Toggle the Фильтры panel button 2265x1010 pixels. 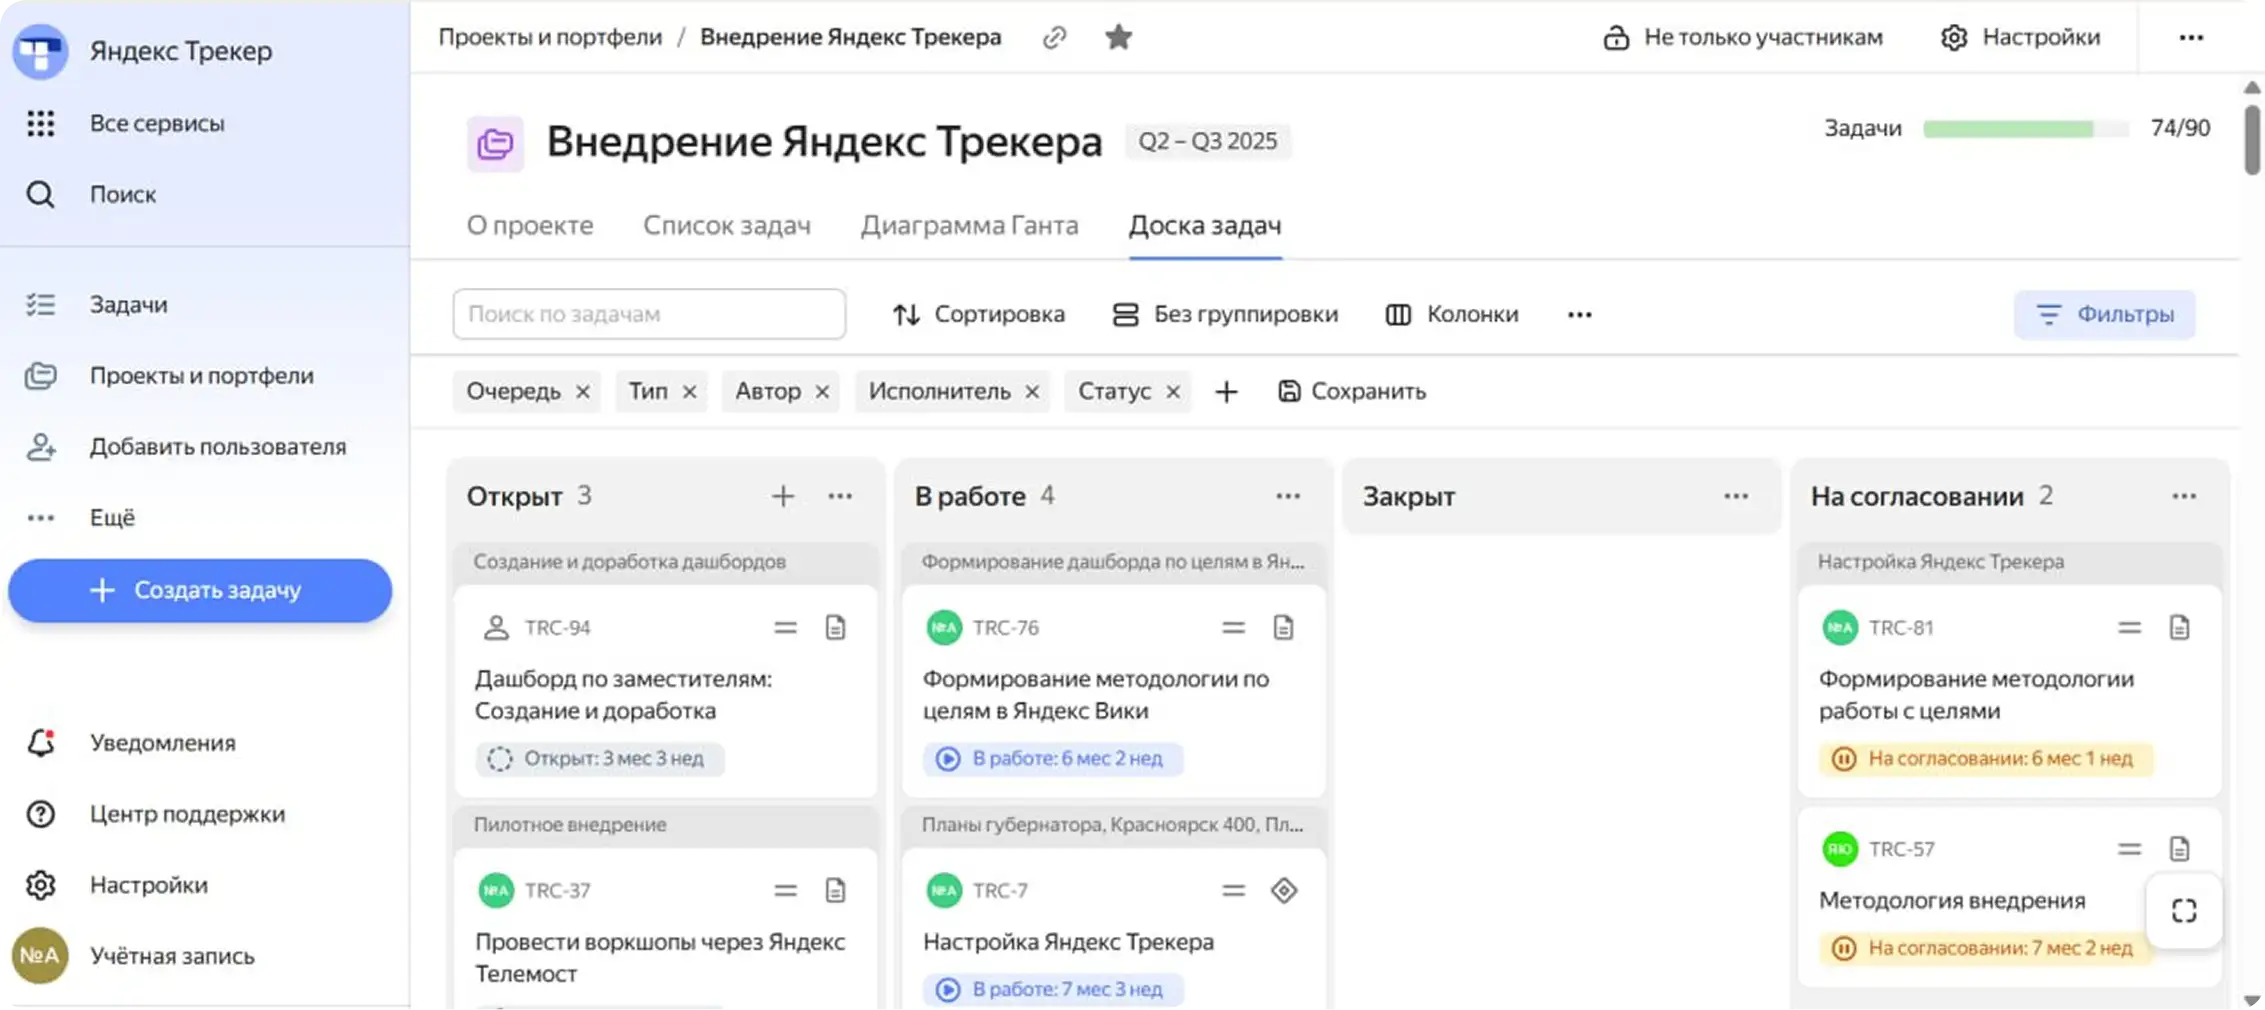(2104, 315)
